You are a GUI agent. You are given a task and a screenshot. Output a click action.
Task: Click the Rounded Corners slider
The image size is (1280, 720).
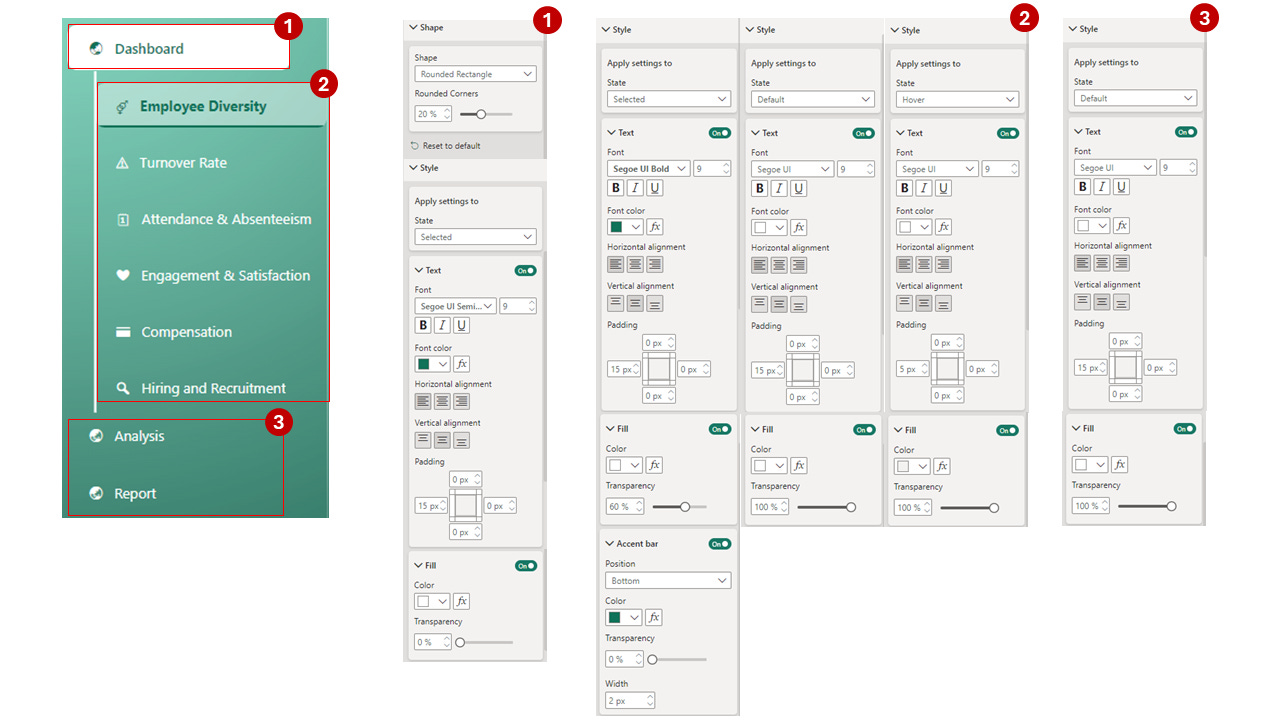click(486, 114)
